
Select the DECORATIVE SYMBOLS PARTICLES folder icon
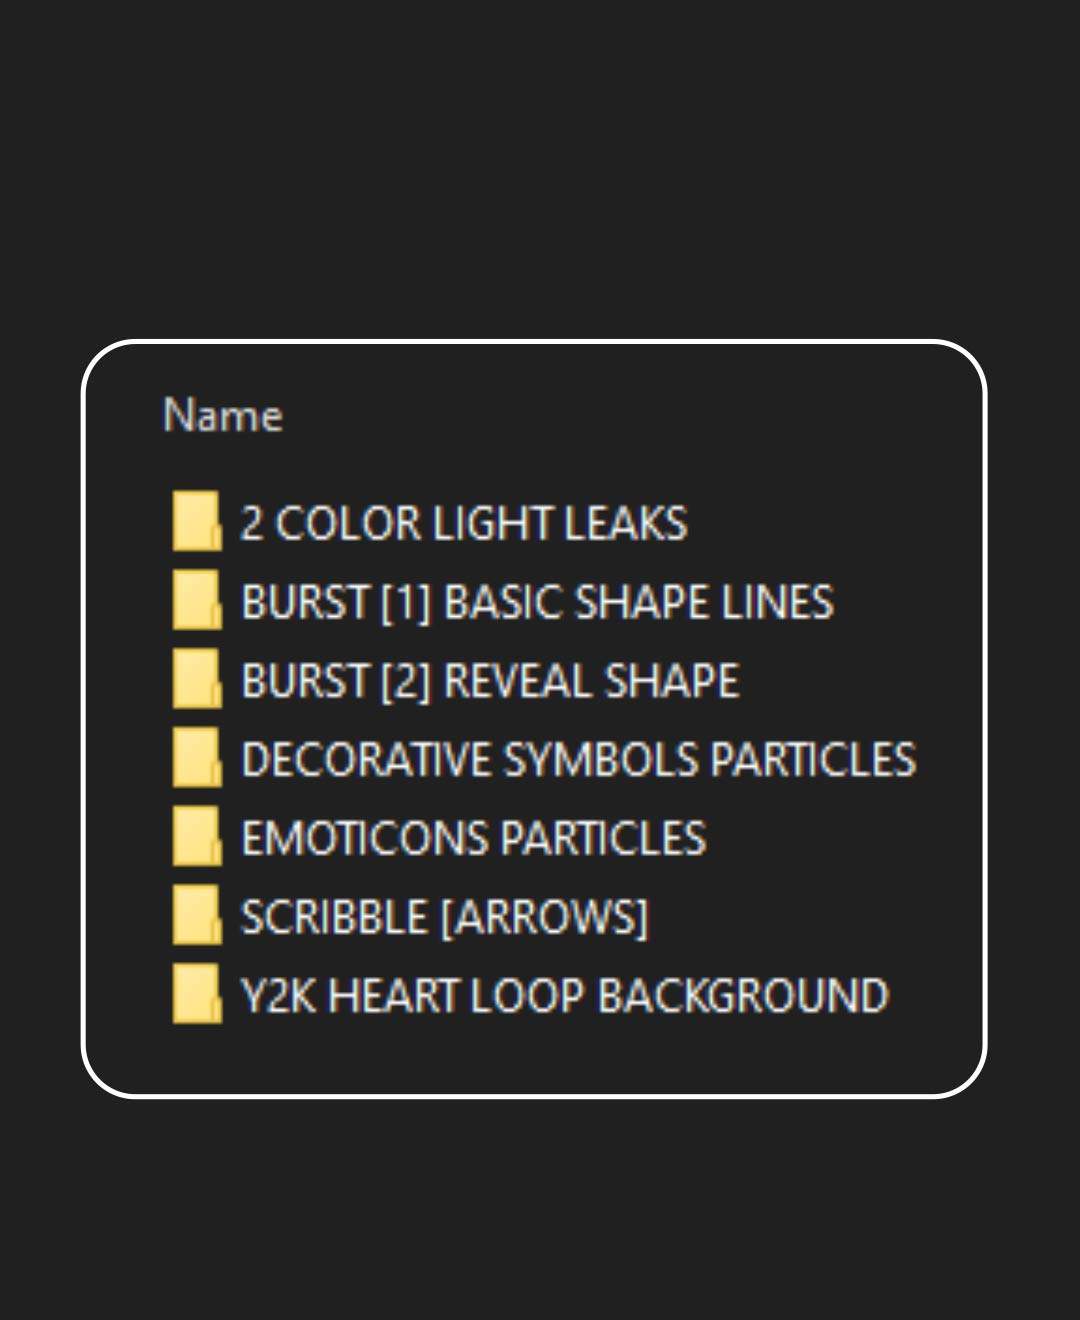tap(196, 758)
